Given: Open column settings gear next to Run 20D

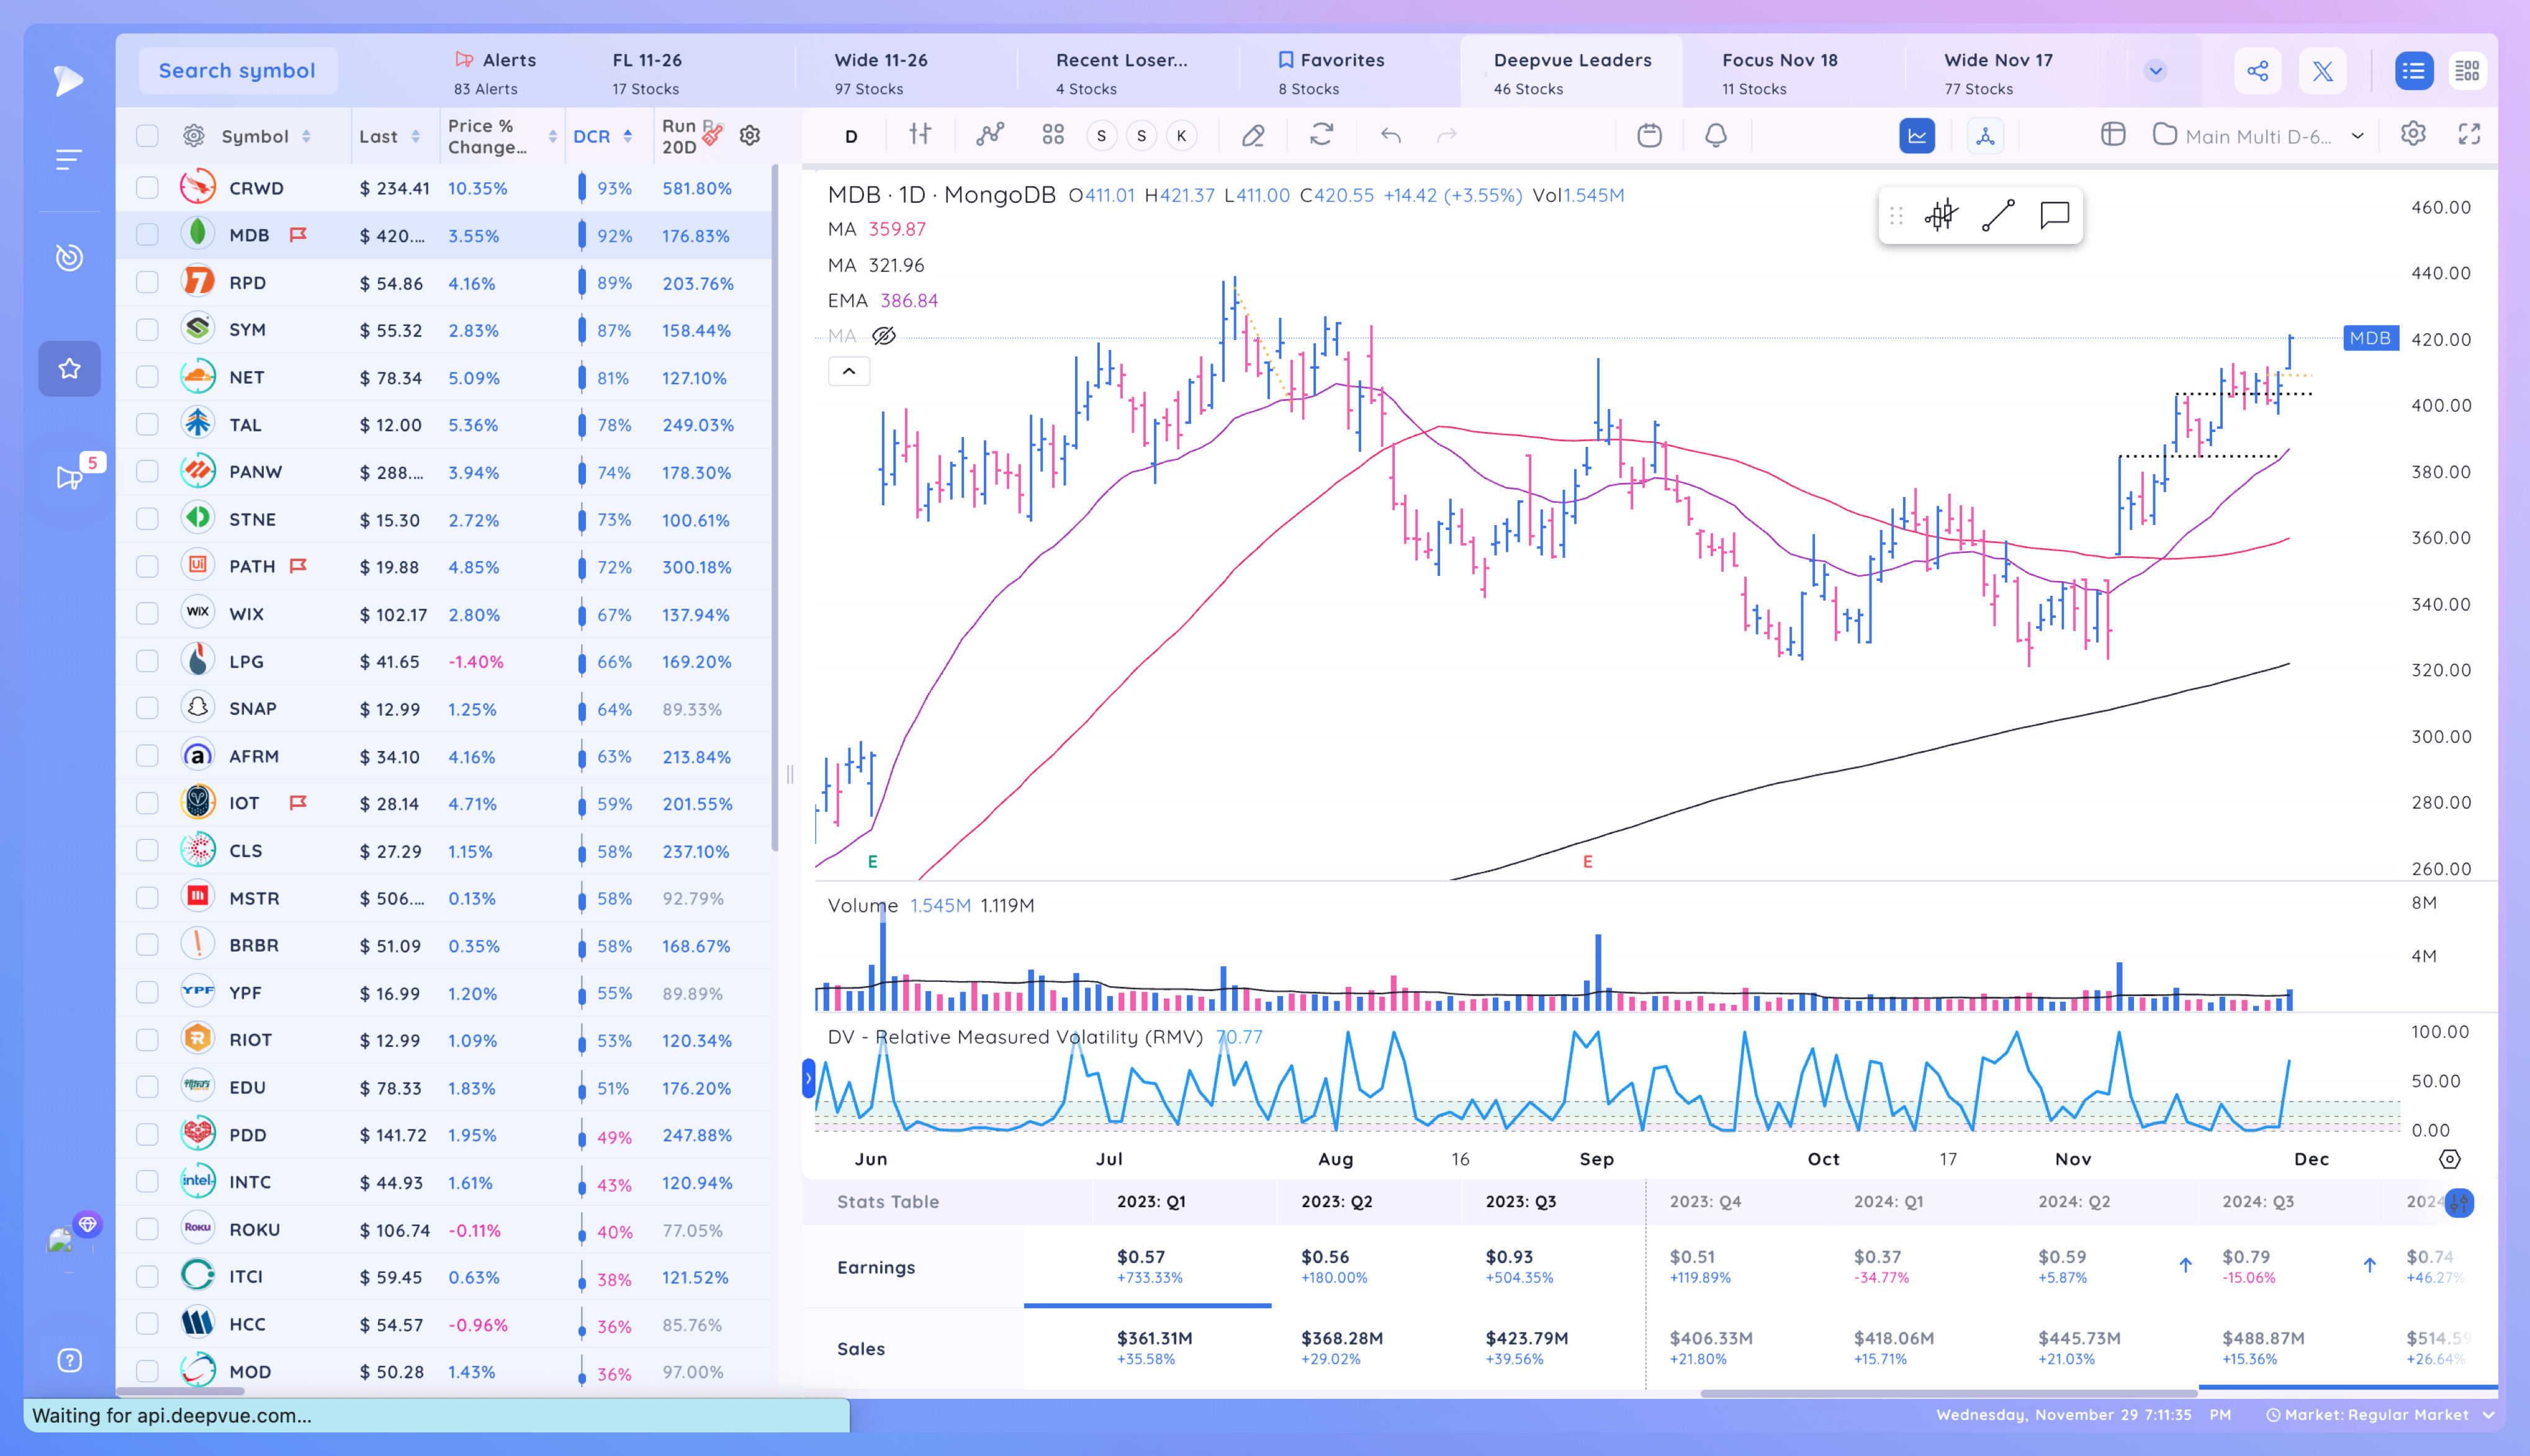Looking at the screenshot, I should pos(750,136).
